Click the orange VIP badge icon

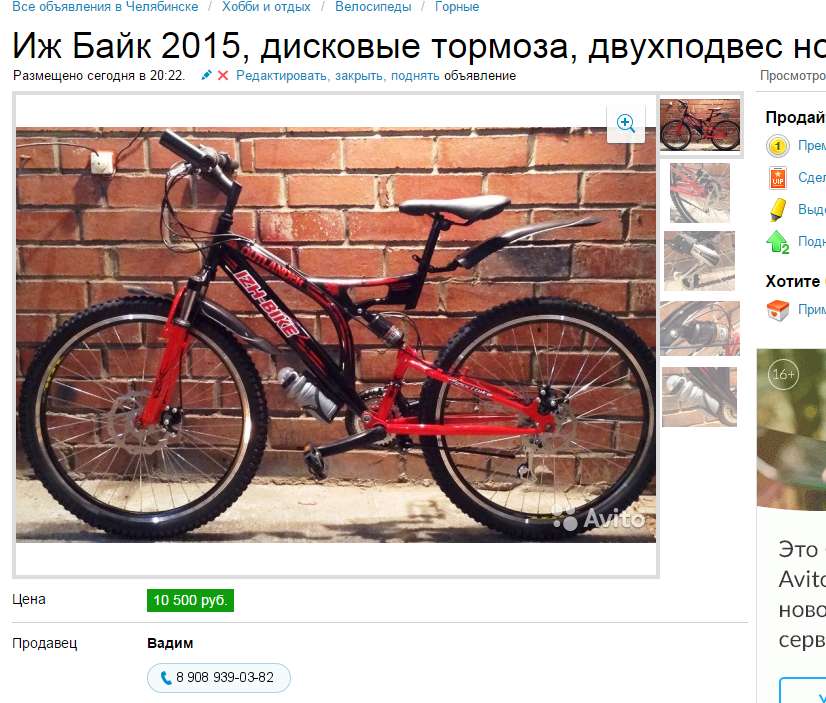(778, 178)
